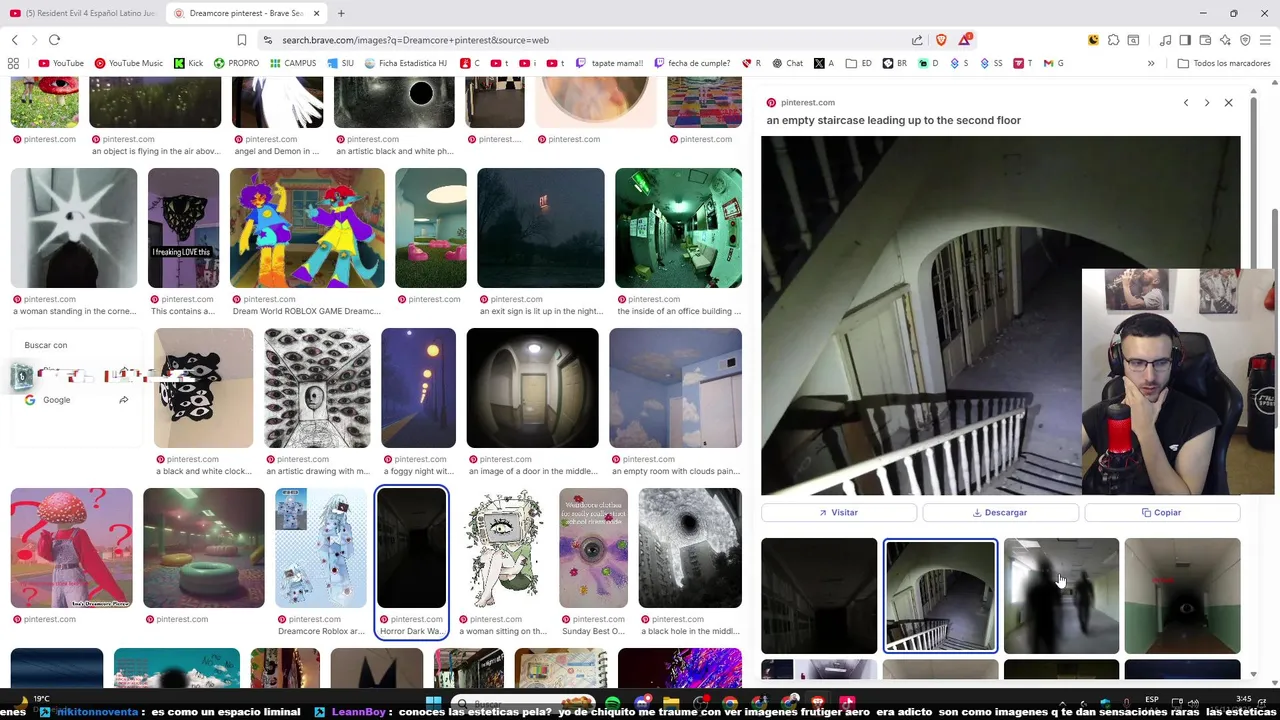
Task: Open the Dreamcore Roblox ar... image
Action: [x=321, y=548]
